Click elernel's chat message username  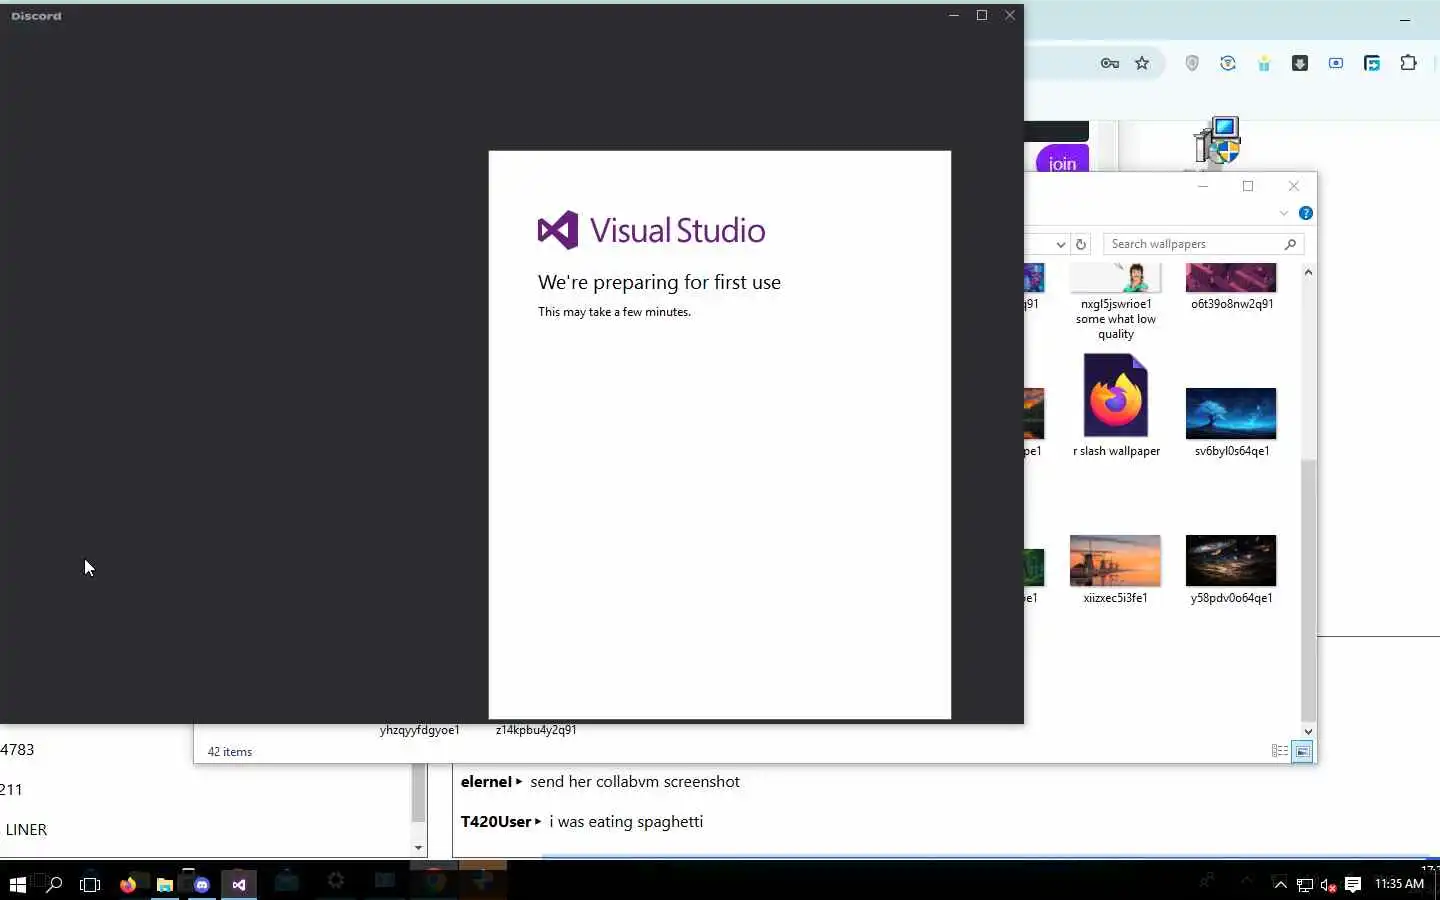486,782
